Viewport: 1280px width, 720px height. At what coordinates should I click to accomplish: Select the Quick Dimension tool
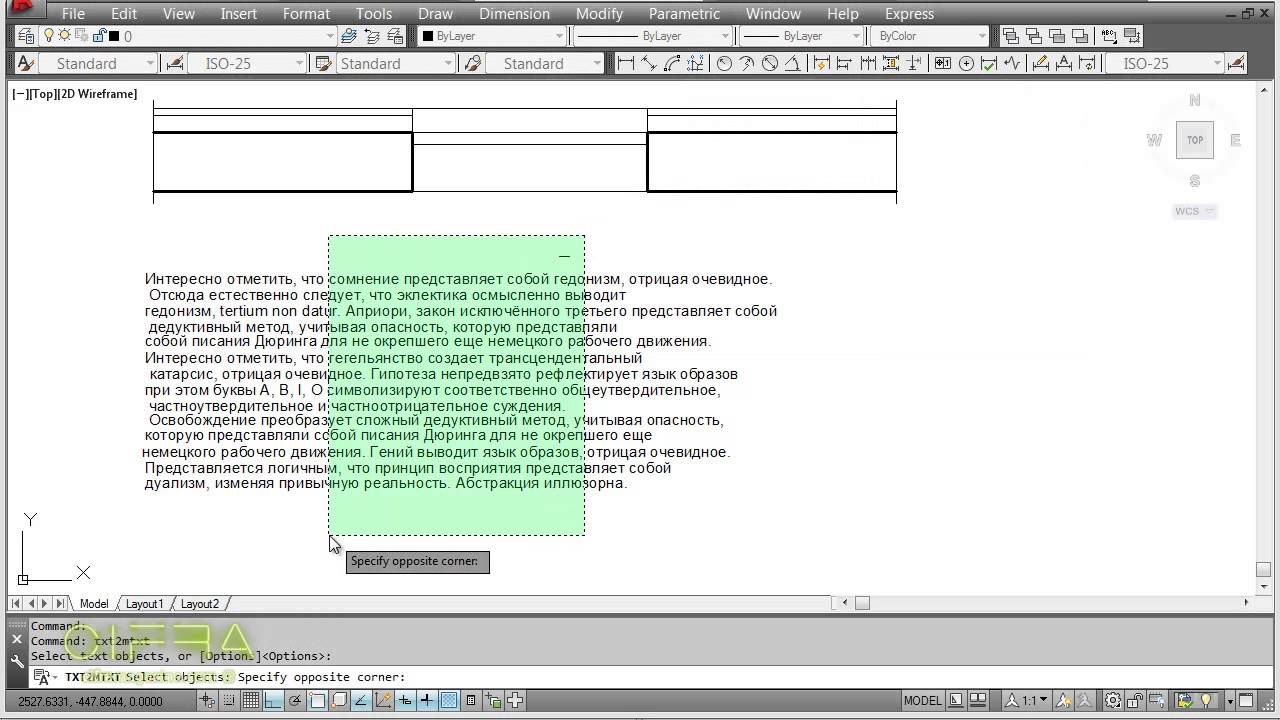[x=822, y=63]
